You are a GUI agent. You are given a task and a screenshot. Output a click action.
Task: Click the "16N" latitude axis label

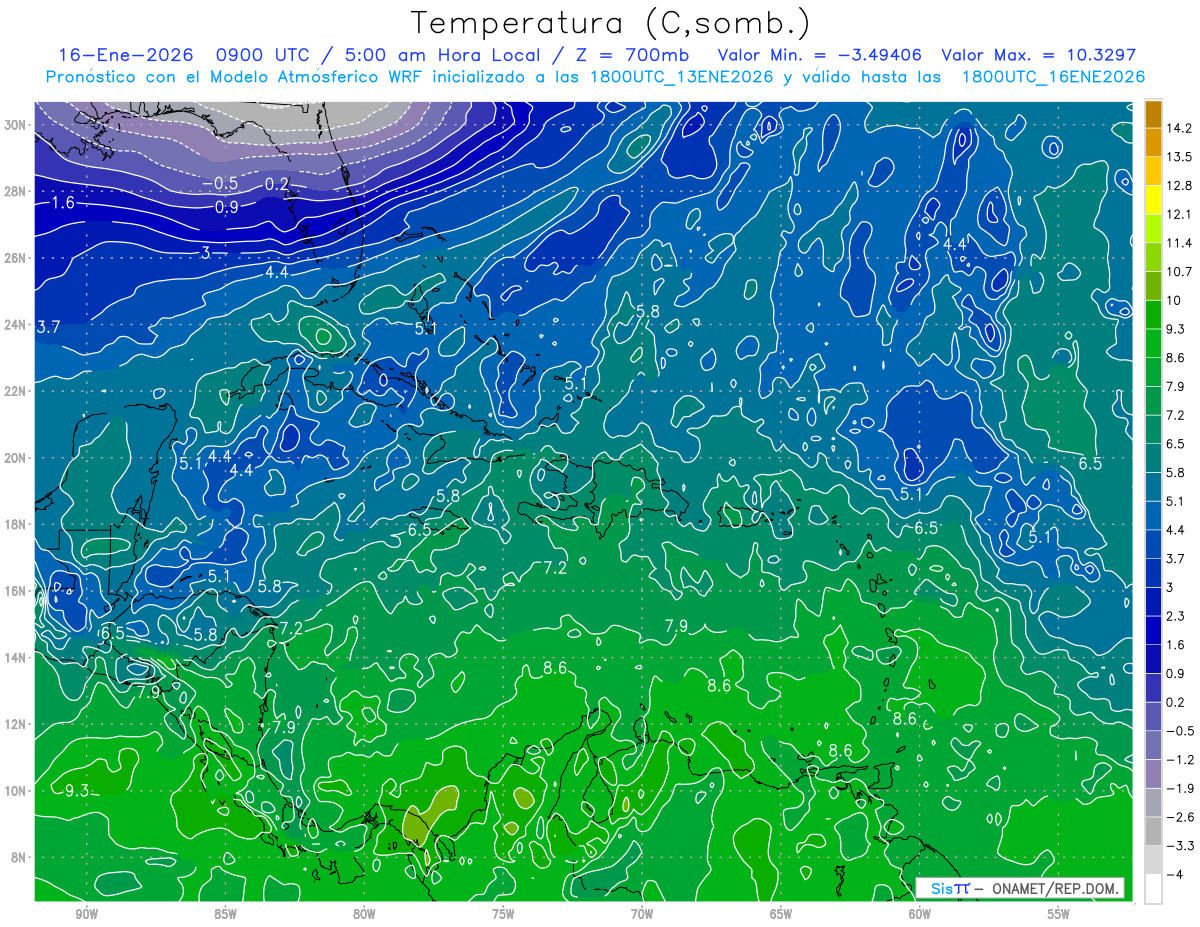click(x=16, y=591)
